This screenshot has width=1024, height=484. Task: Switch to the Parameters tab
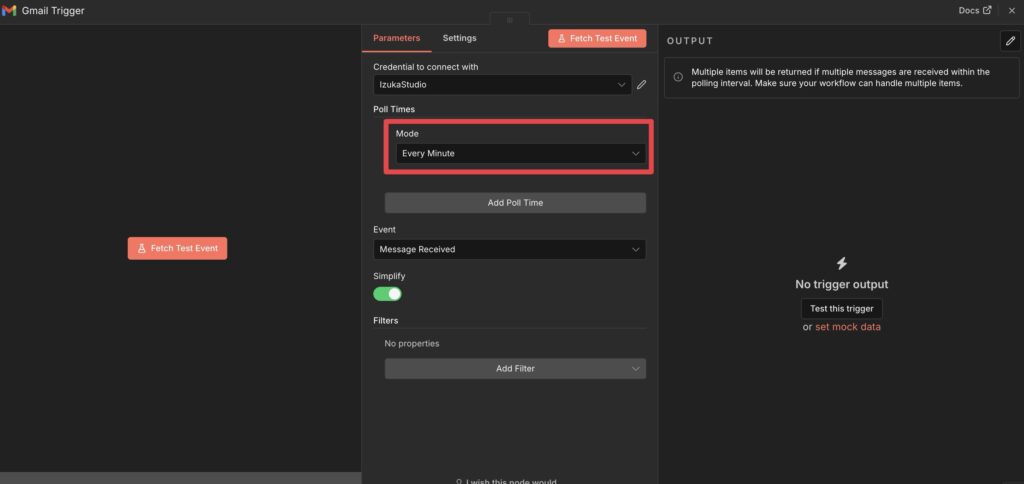396,38
